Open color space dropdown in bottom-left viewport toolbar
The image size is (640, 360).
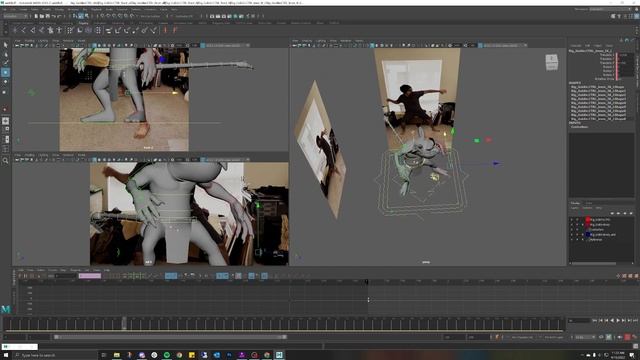pos(227,160)
